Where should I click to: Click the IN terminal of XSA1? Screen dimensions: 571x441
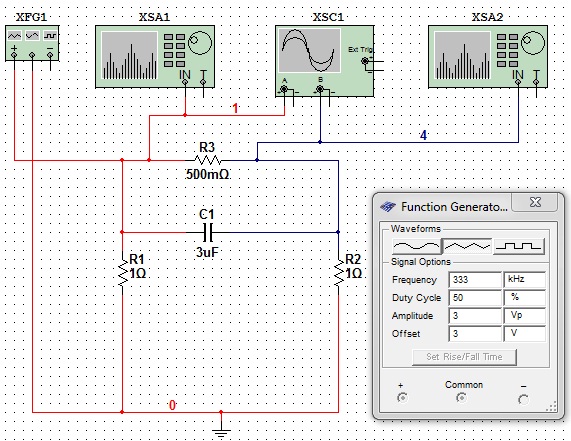tap(185, 82)
